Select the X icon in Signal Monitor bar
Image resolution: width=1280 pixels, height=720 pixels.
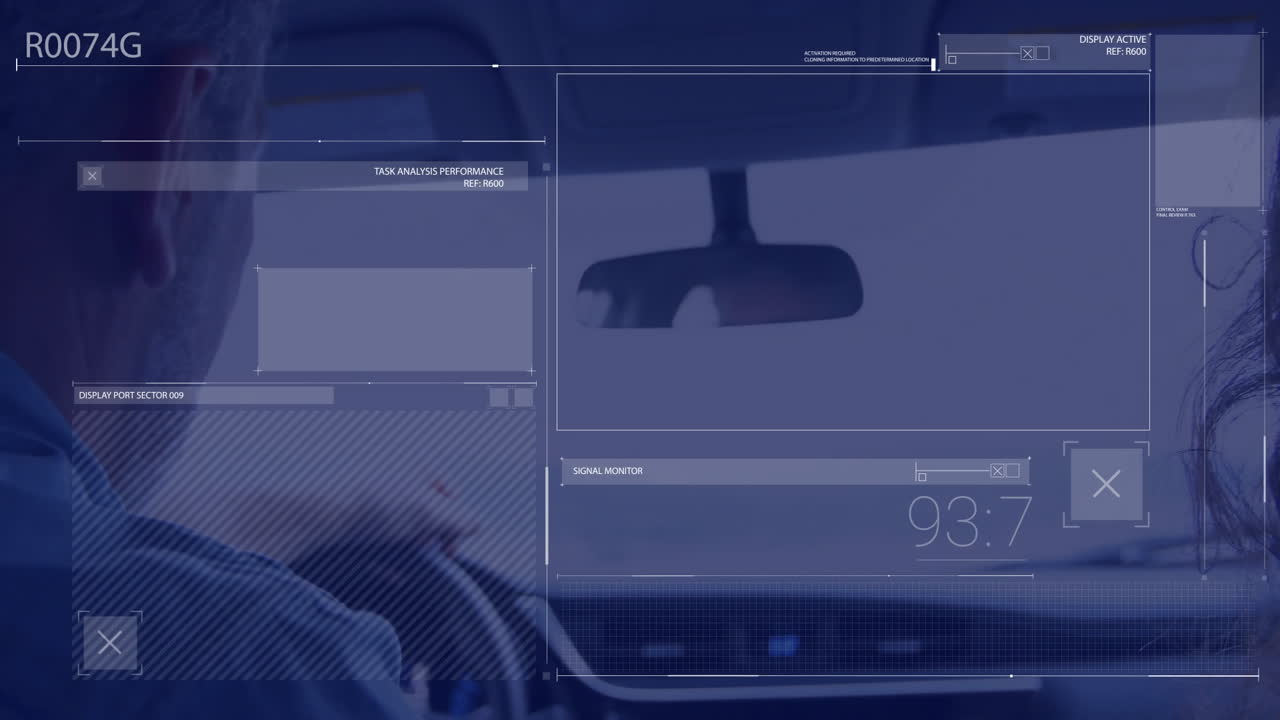[997, 470]
